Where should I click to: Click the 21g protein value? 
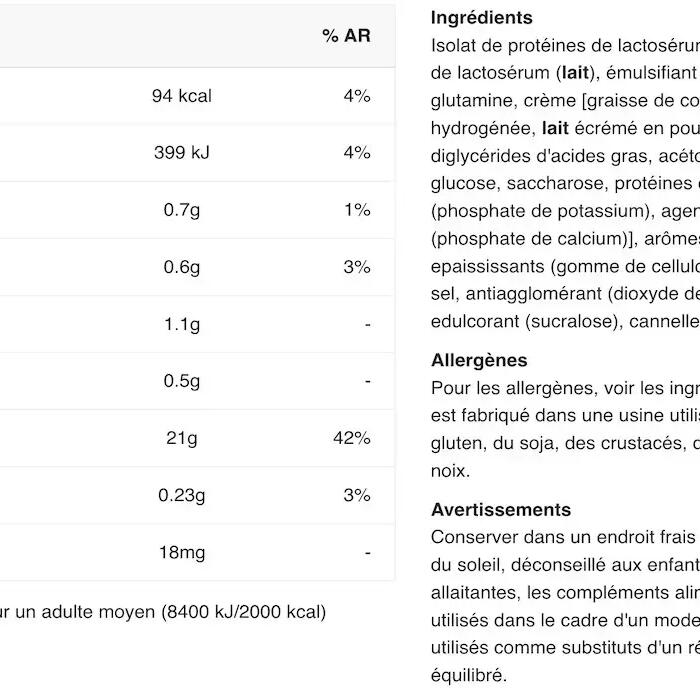click(182, 438)
